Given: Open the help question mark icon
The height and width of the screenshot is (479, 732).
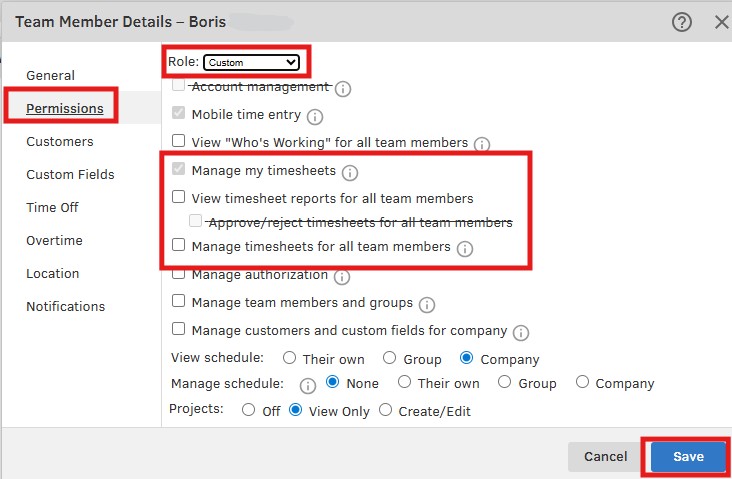Looking at the screenshot, I should pos(682,22).
